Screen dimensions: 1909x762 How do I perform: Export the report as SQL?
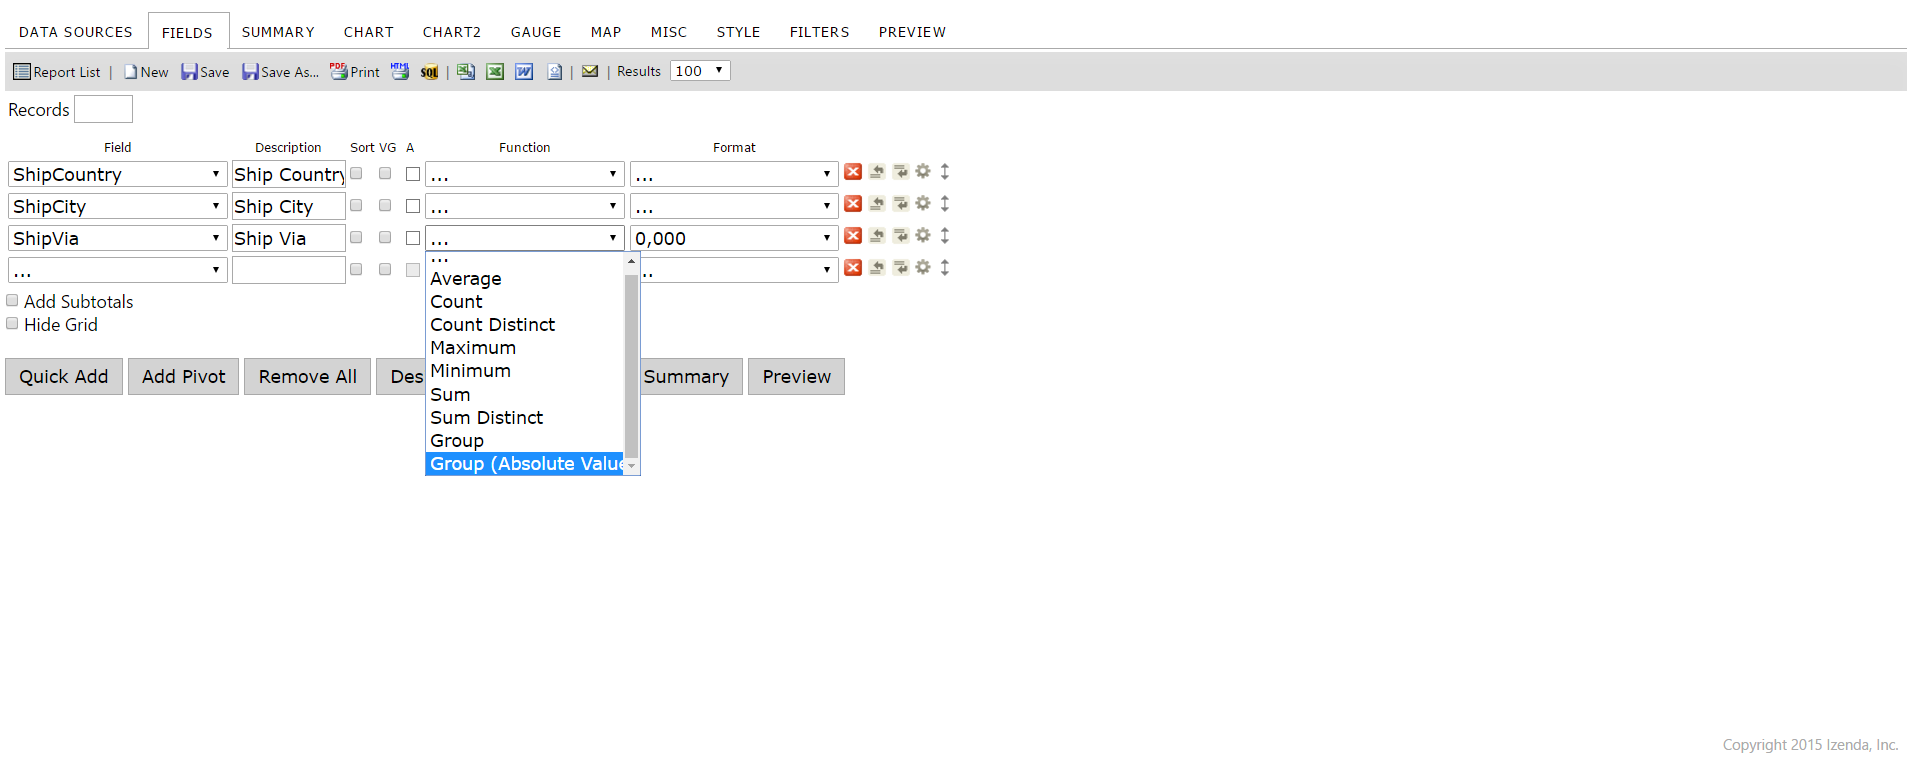[429, 72]
